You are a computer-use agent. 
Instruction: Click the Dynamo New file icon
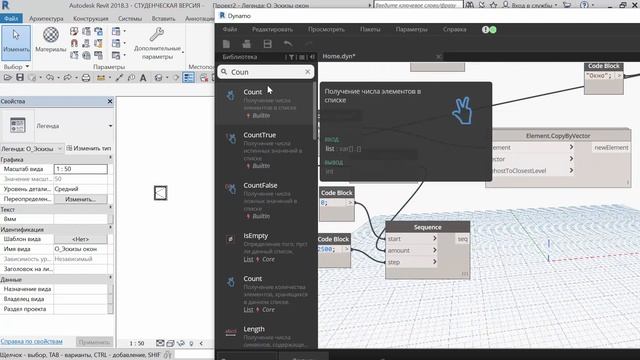227,44
